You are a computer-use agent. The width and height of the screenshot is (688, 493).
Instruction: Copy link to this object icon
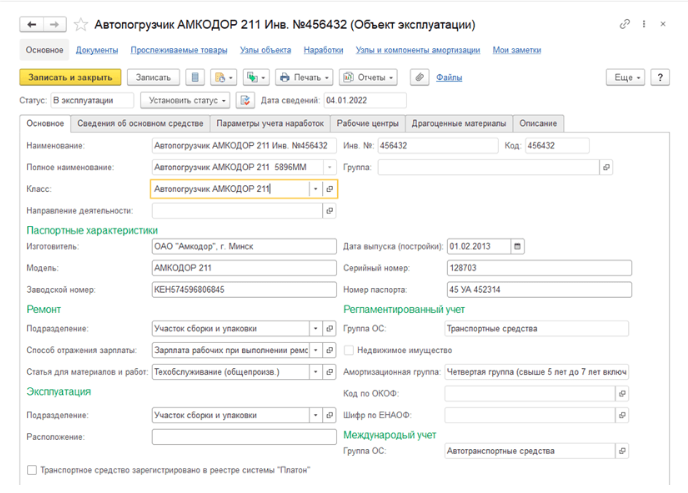click(x=625, y=24)
